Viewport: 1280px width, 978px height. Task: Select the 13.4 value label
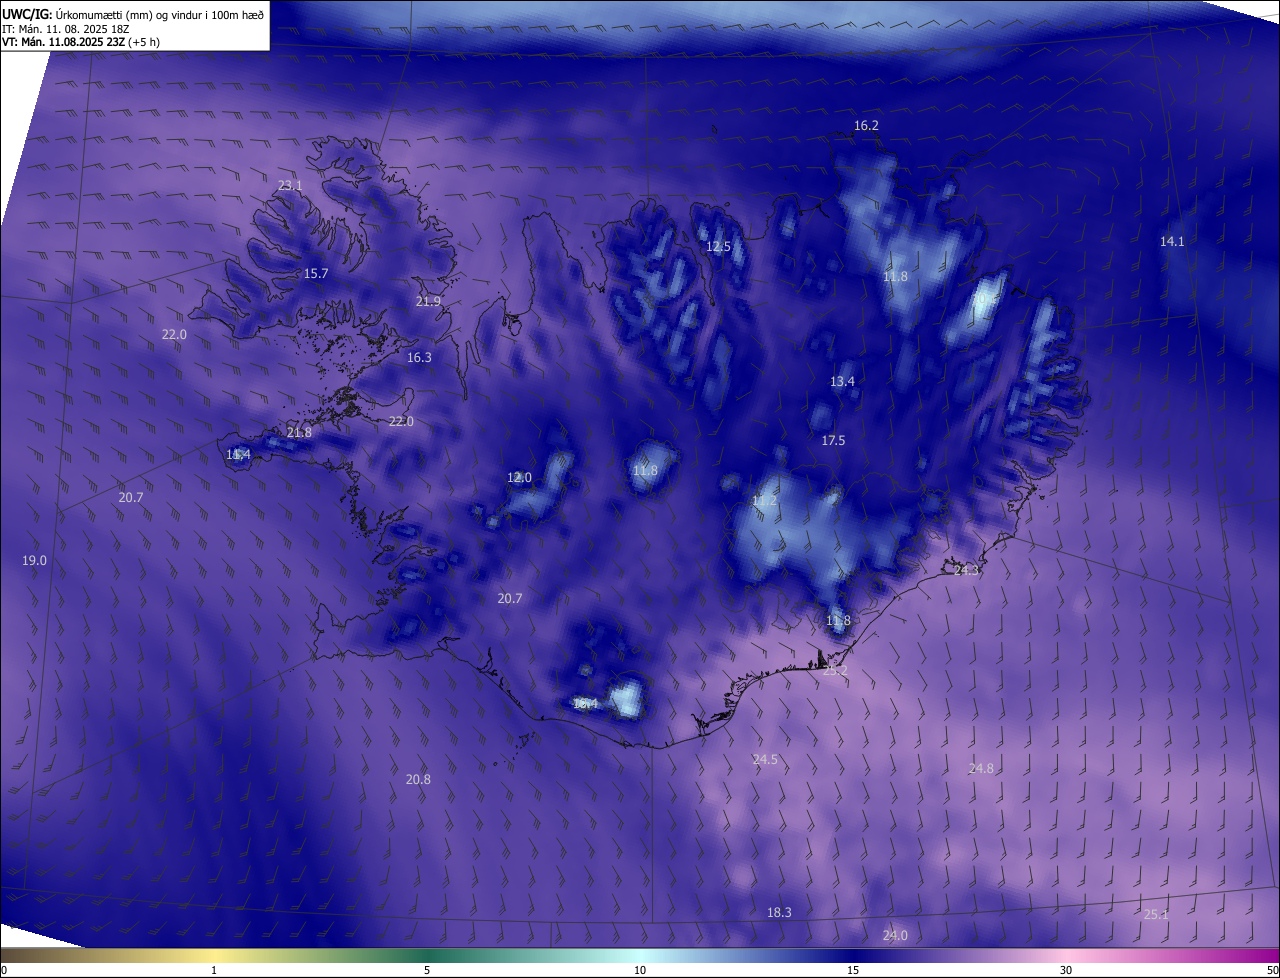tap(842, 382)
